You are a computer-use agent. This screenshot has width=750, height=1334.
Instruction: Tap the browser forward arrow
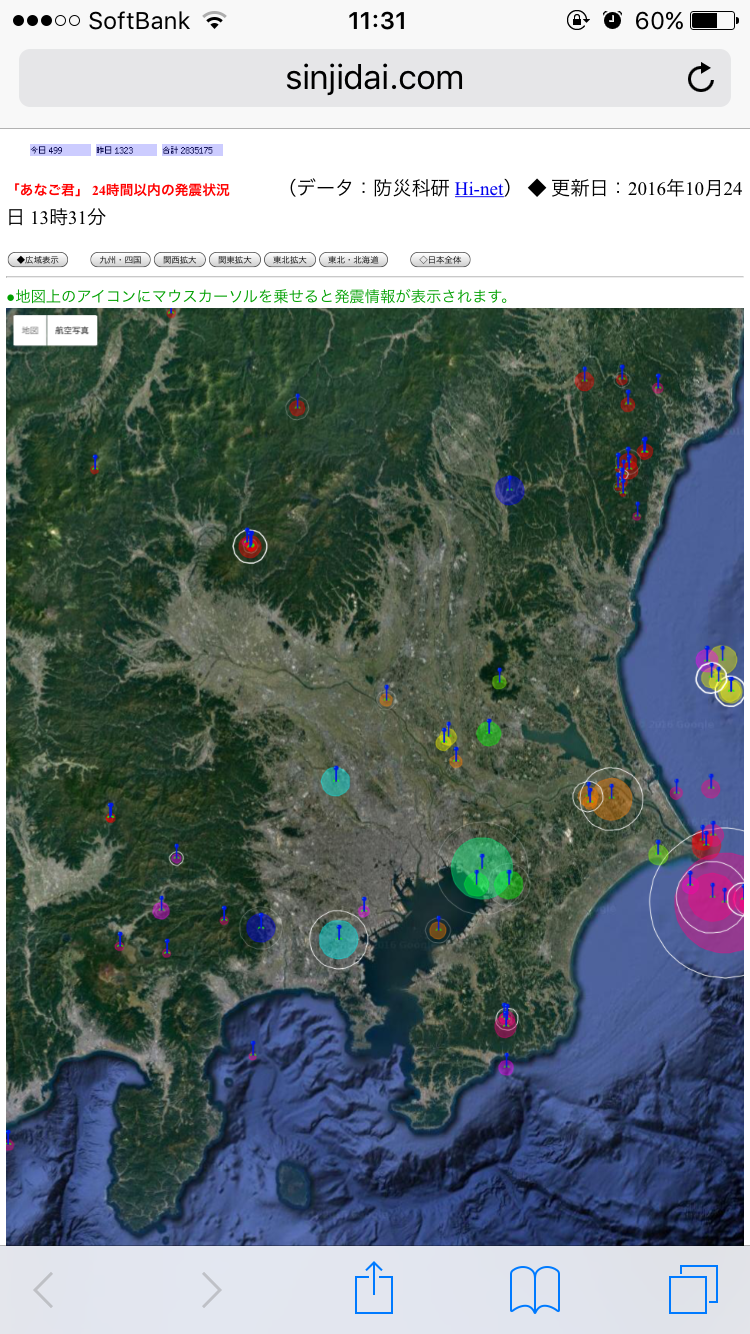(211, 1290)
